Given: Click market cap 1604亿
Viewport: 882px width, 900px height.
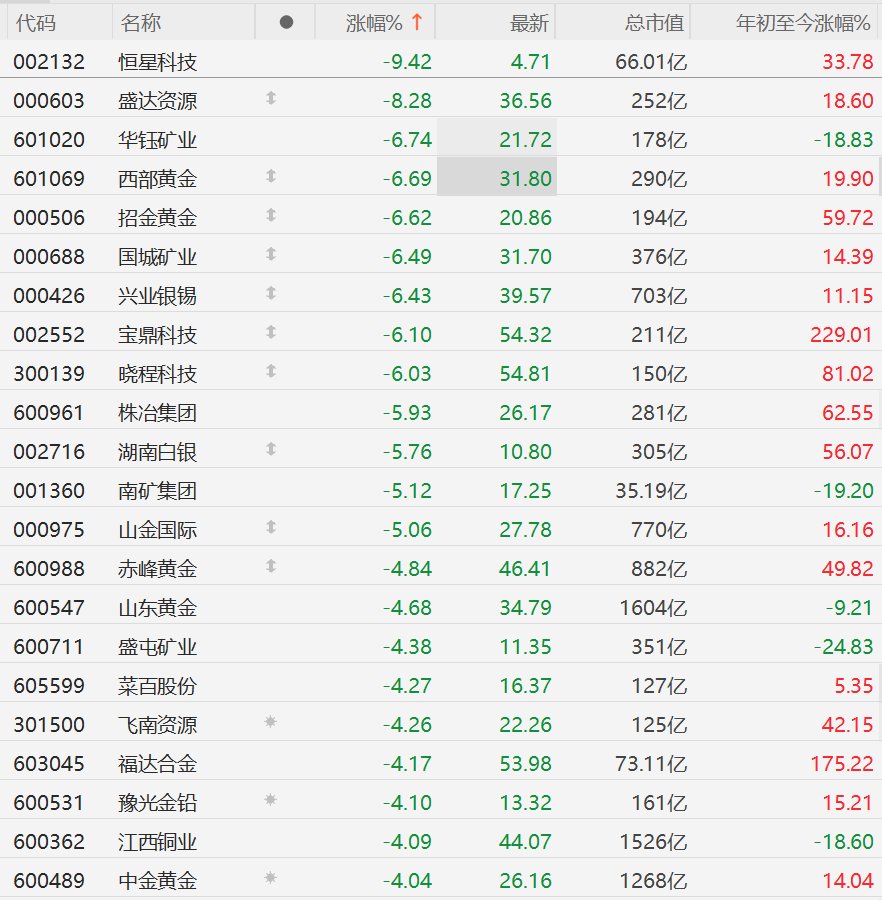Looking at the screenshot, I should click(653, 608).
